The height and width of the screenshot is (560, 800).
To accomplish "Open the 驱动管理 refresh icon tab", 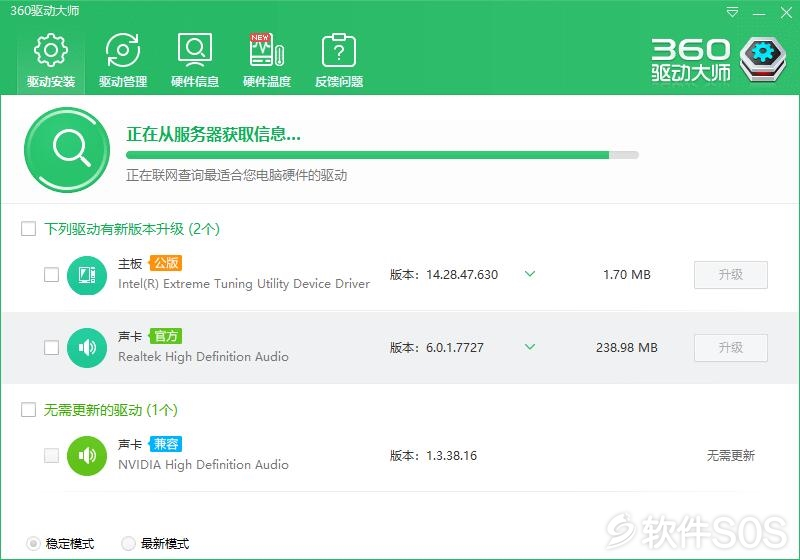I will pos(122,60).
